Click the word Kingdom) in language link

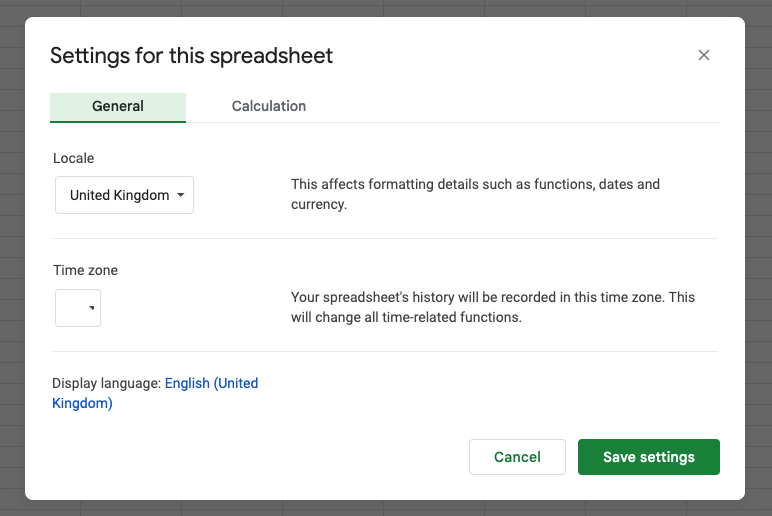tap(82, 404)
